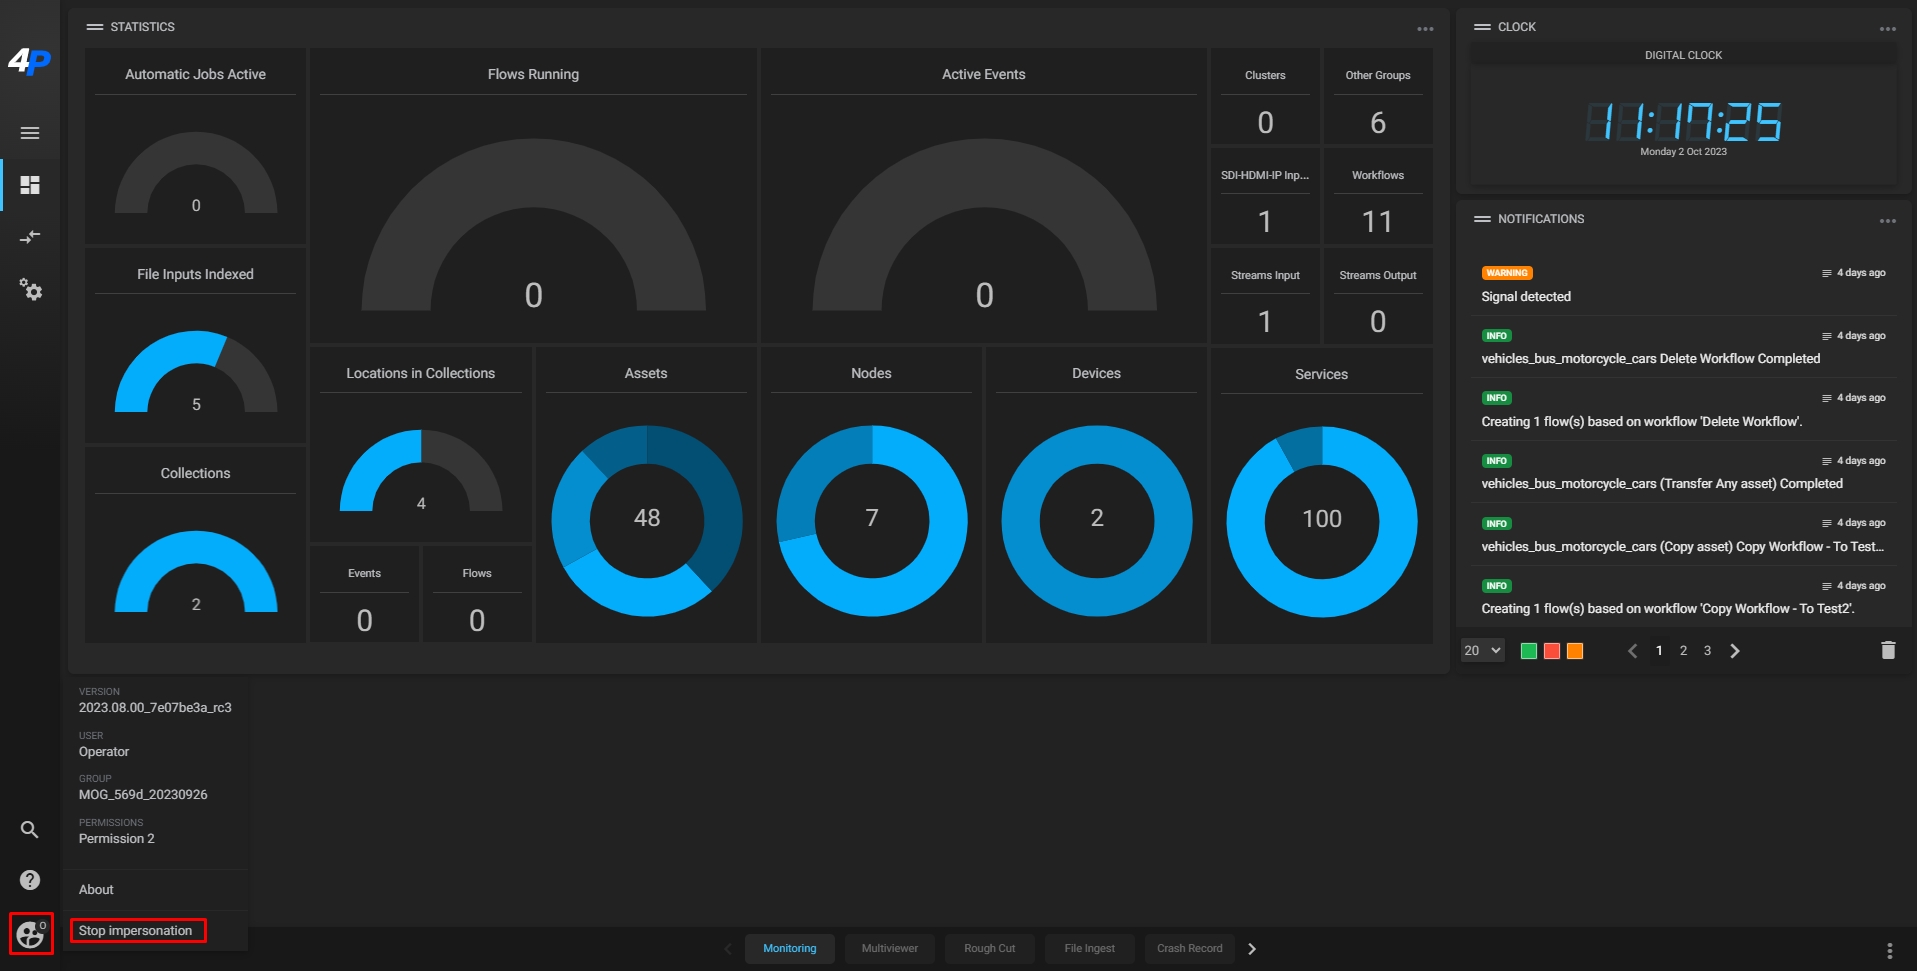Click the version text 2023.08.00_7e07be3a_rc3
The height and width of the screenshot is (971, 1917).
click(x=155, y=708)
